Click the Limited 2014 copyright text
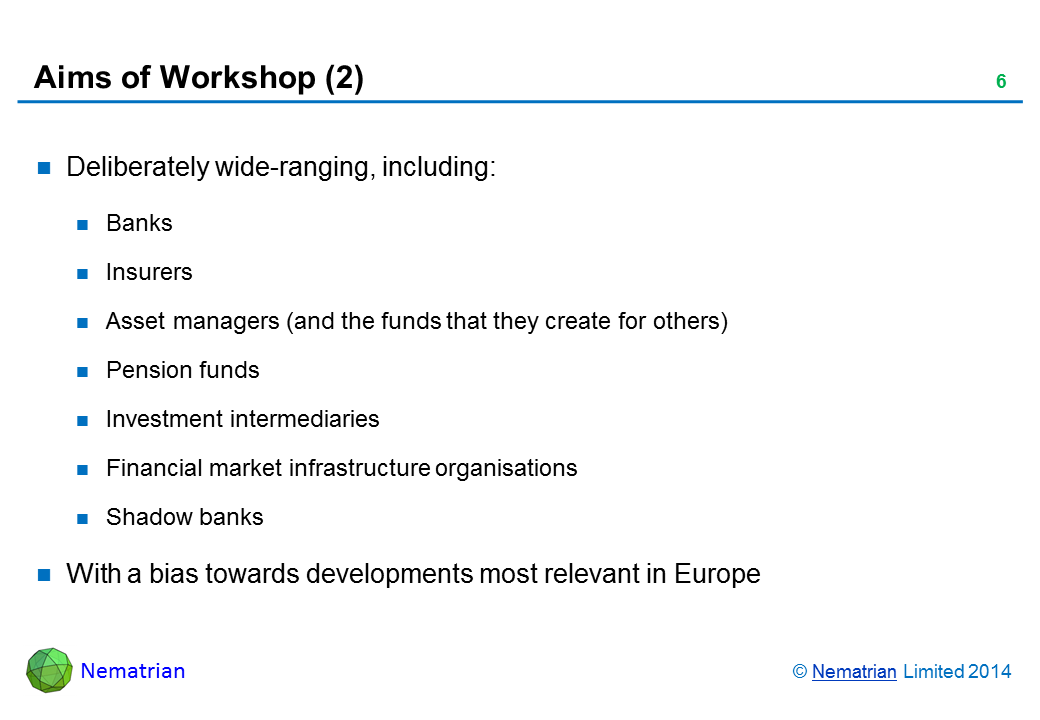This screenshot has width=1040, height=720. coord(956,672)
